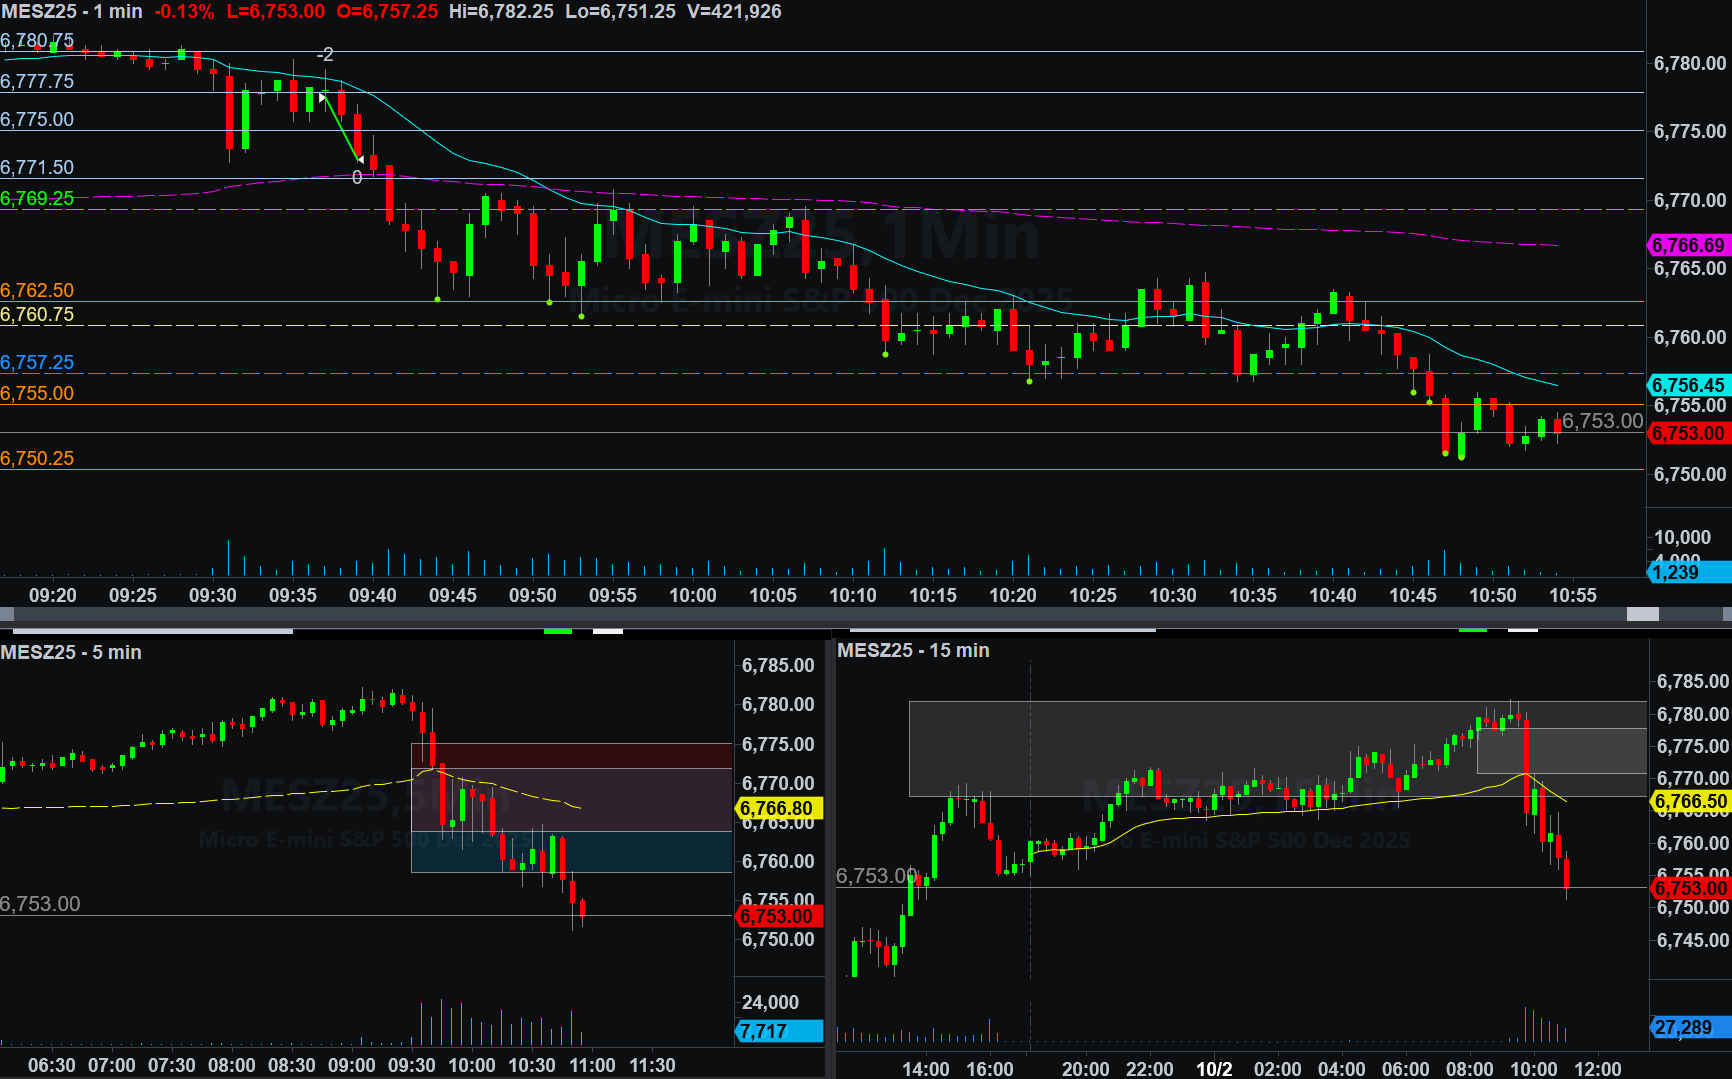Select the MESZ25 - 1 min chart title

(72, 12)
